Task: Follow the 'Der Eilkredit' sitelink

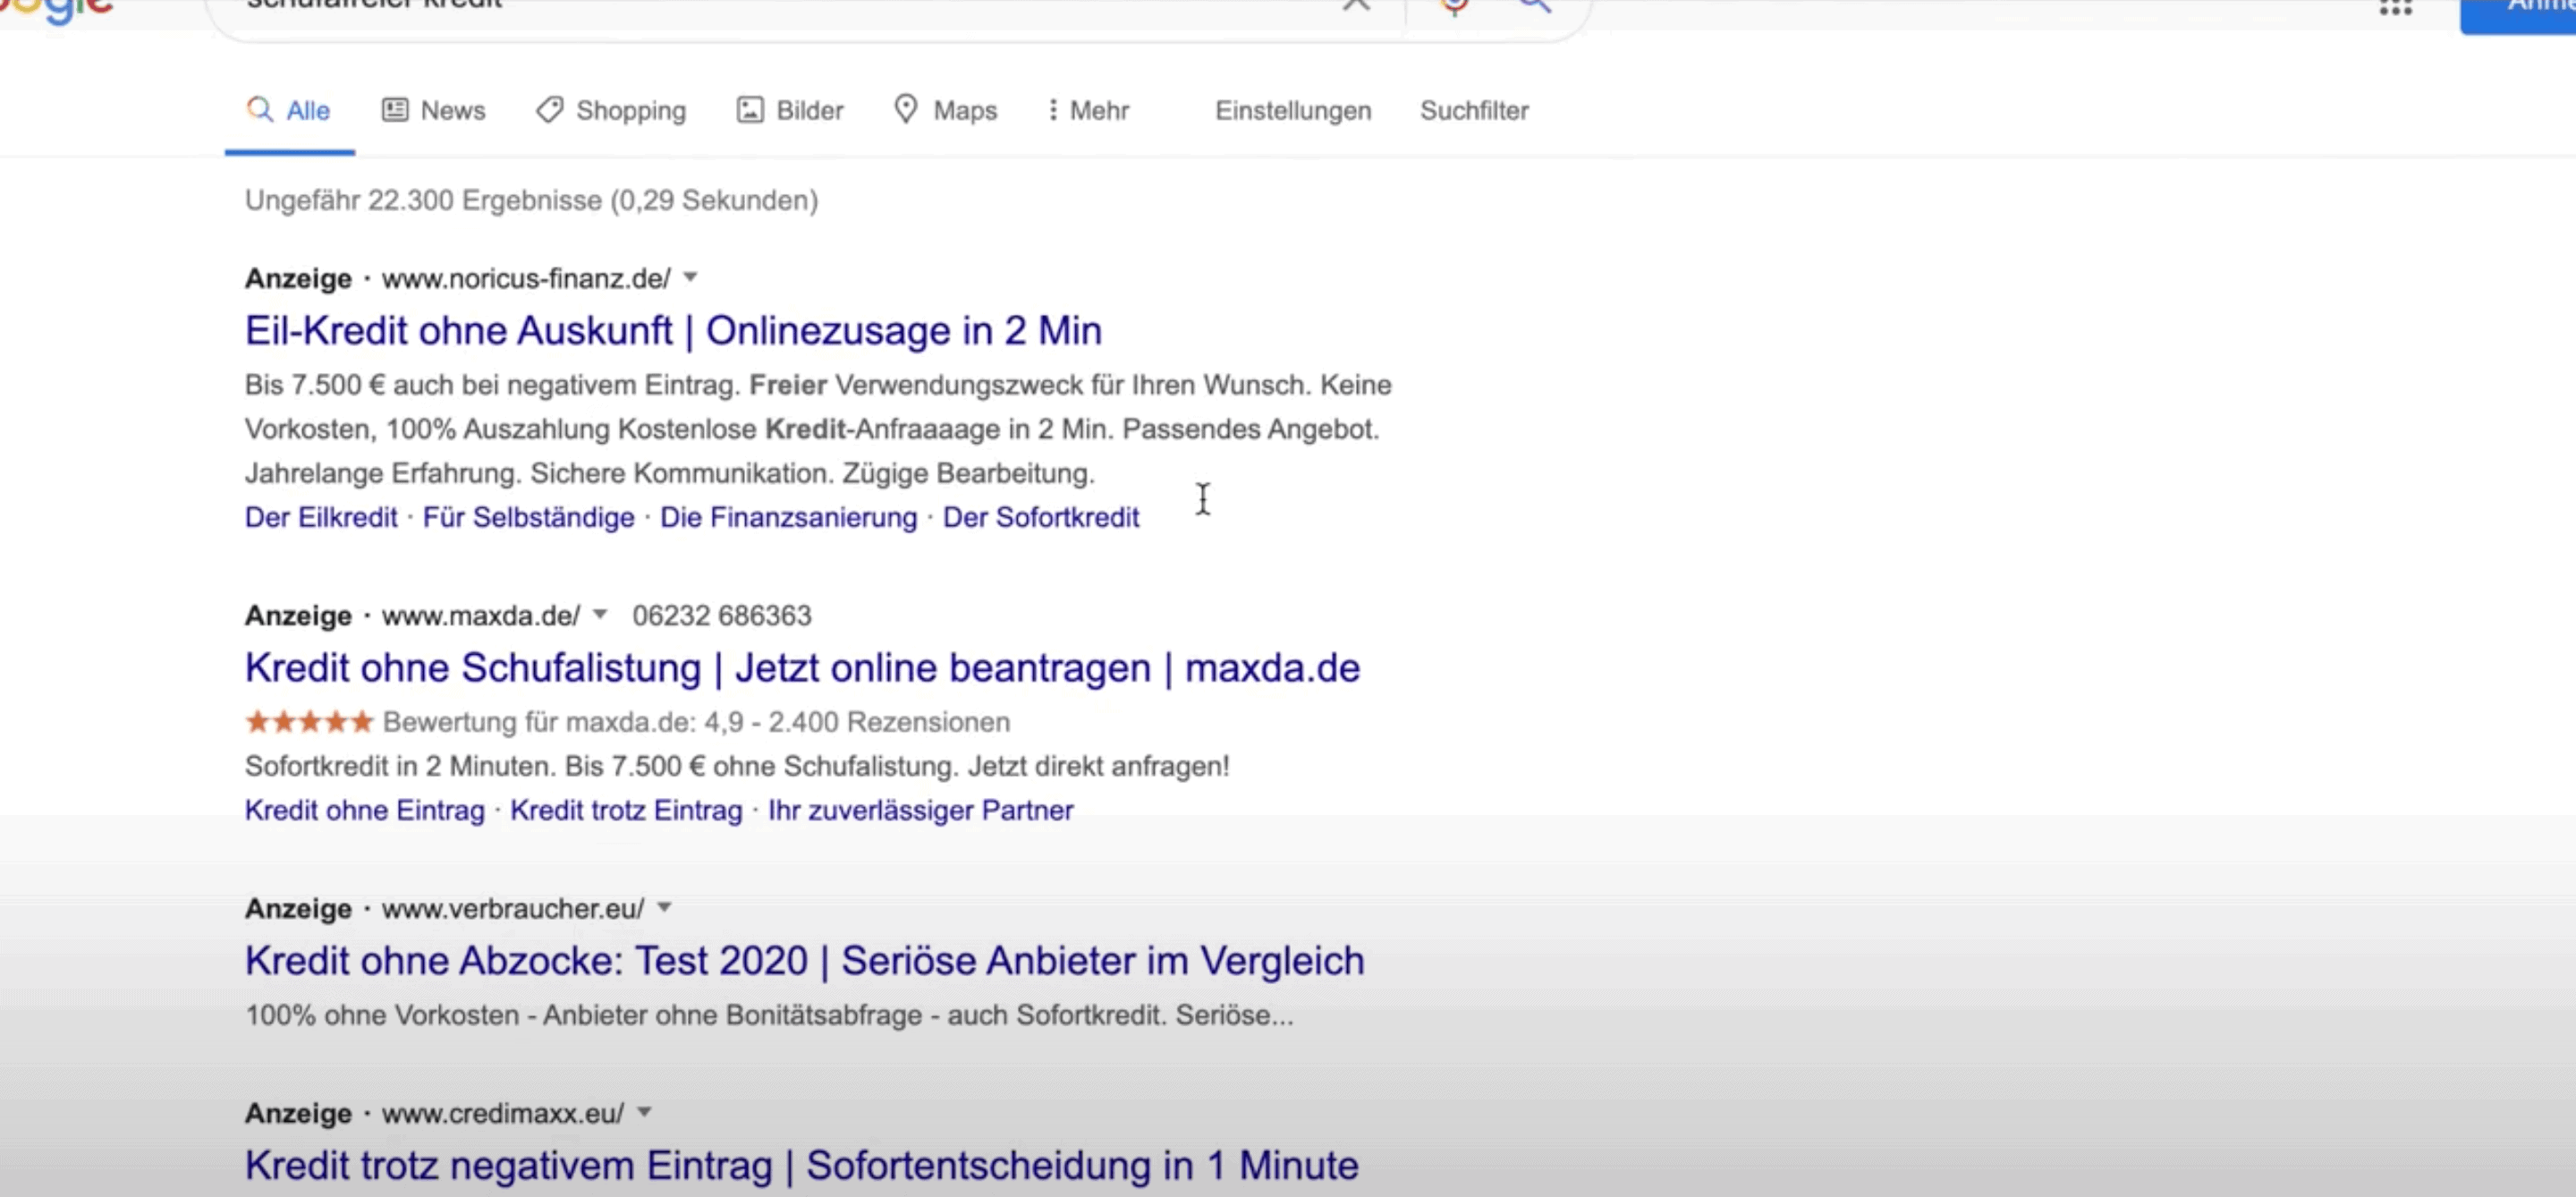Action: click(321, 517)
